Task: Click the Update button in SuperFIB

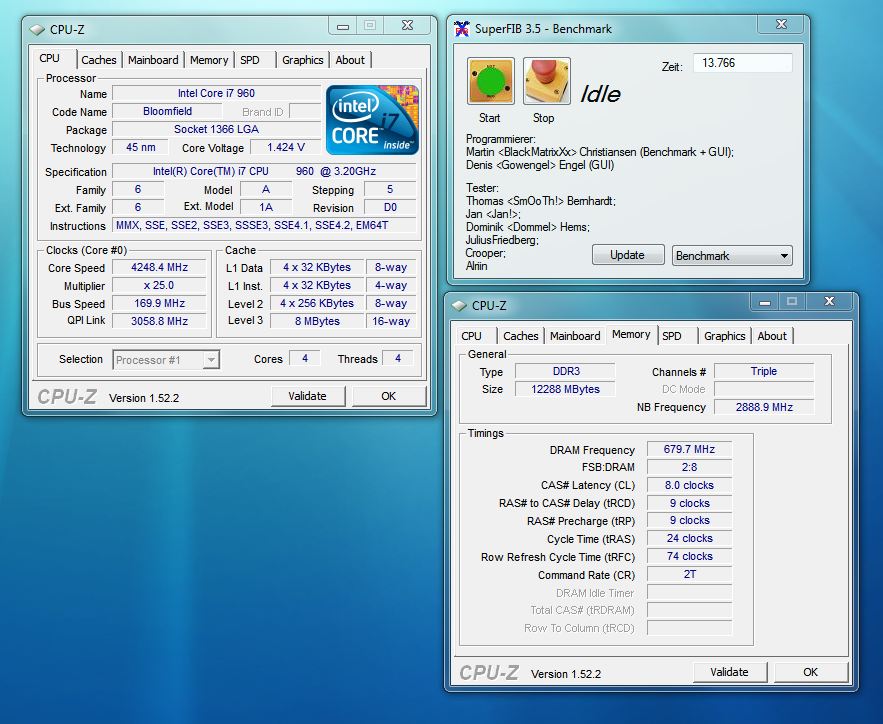Action: [x=627, y=254]
